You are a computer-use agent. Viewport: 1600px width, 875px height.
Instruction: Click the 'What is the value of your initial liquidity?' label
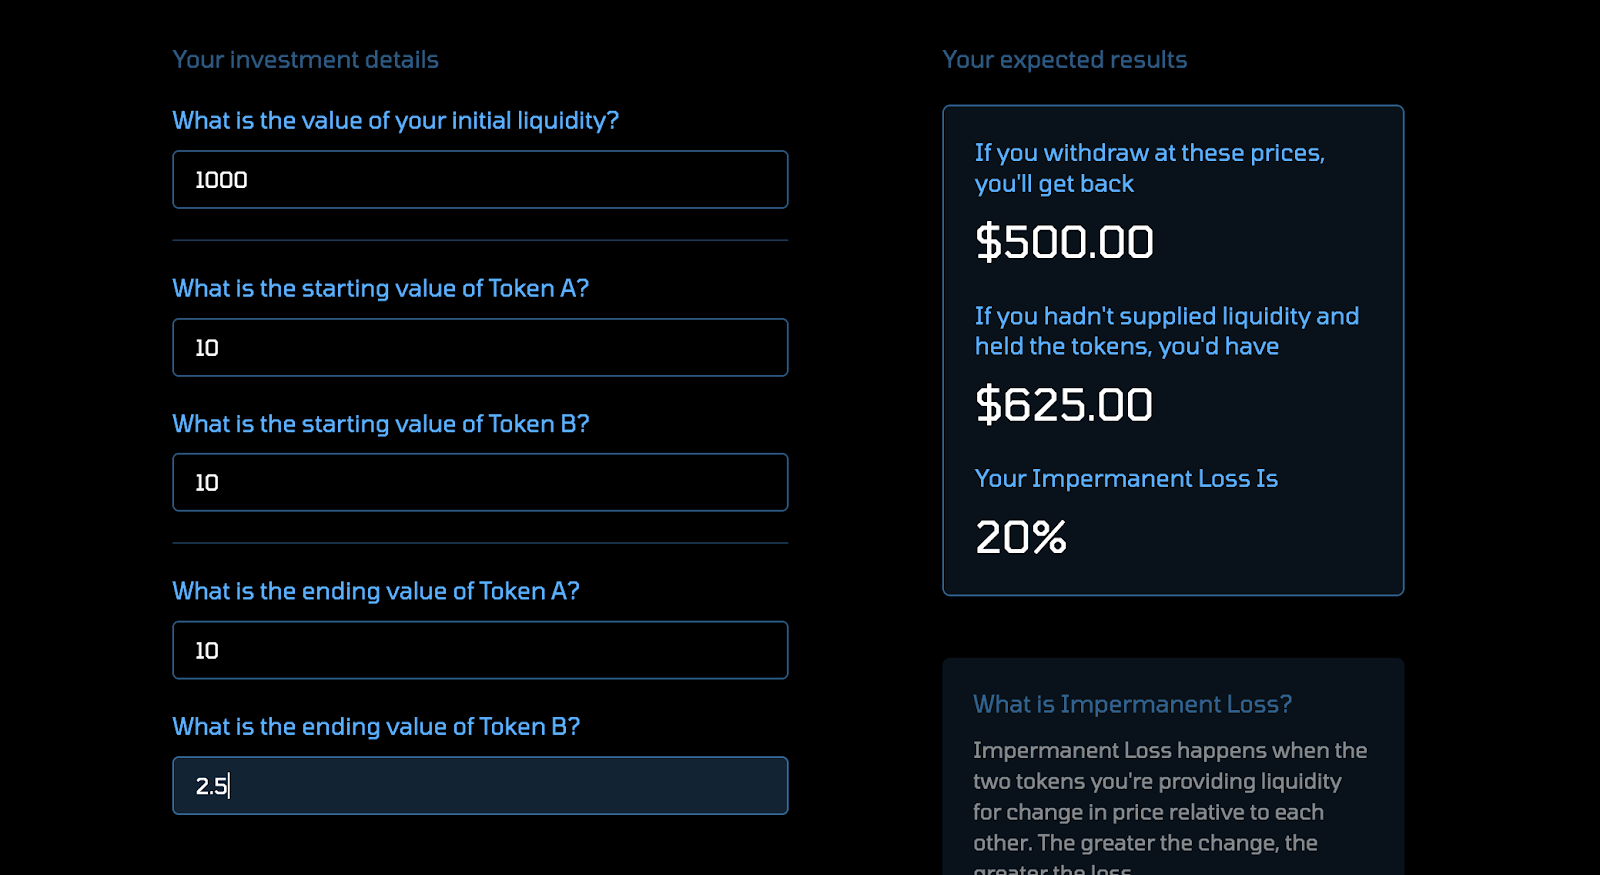coord(395,120)
